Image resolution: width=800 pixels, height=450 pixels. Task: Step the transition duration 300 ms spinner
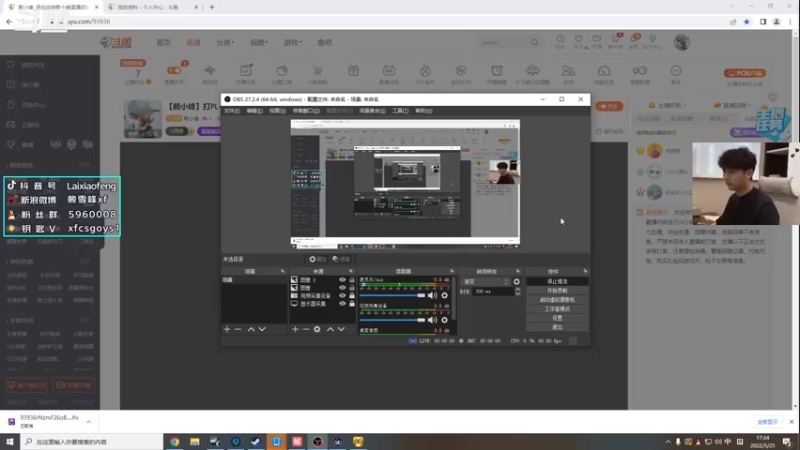[x=517, y=291]
